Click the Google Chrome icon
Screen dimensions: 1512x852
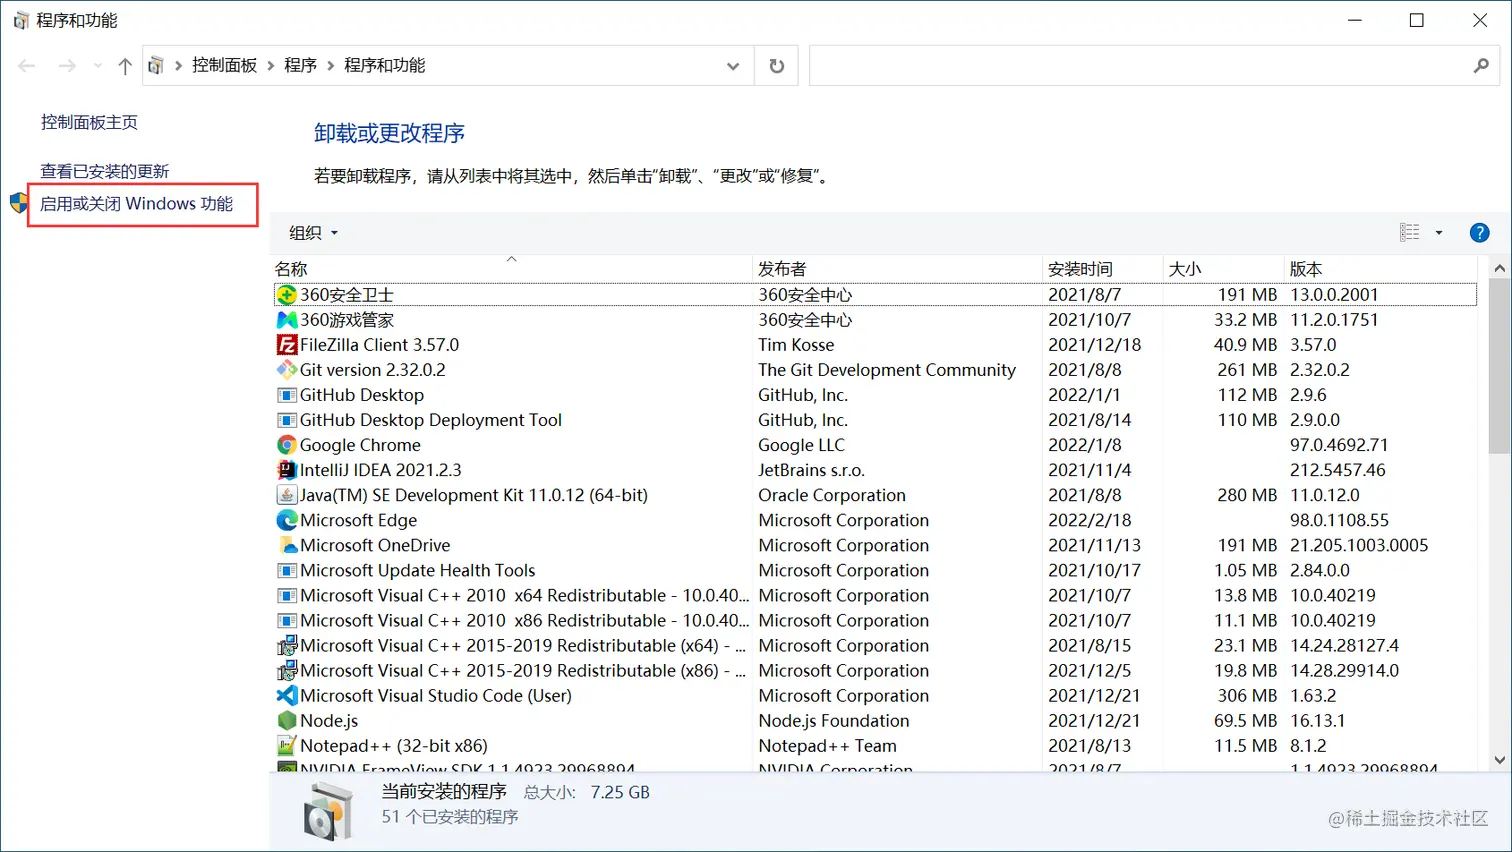(287, 445)
